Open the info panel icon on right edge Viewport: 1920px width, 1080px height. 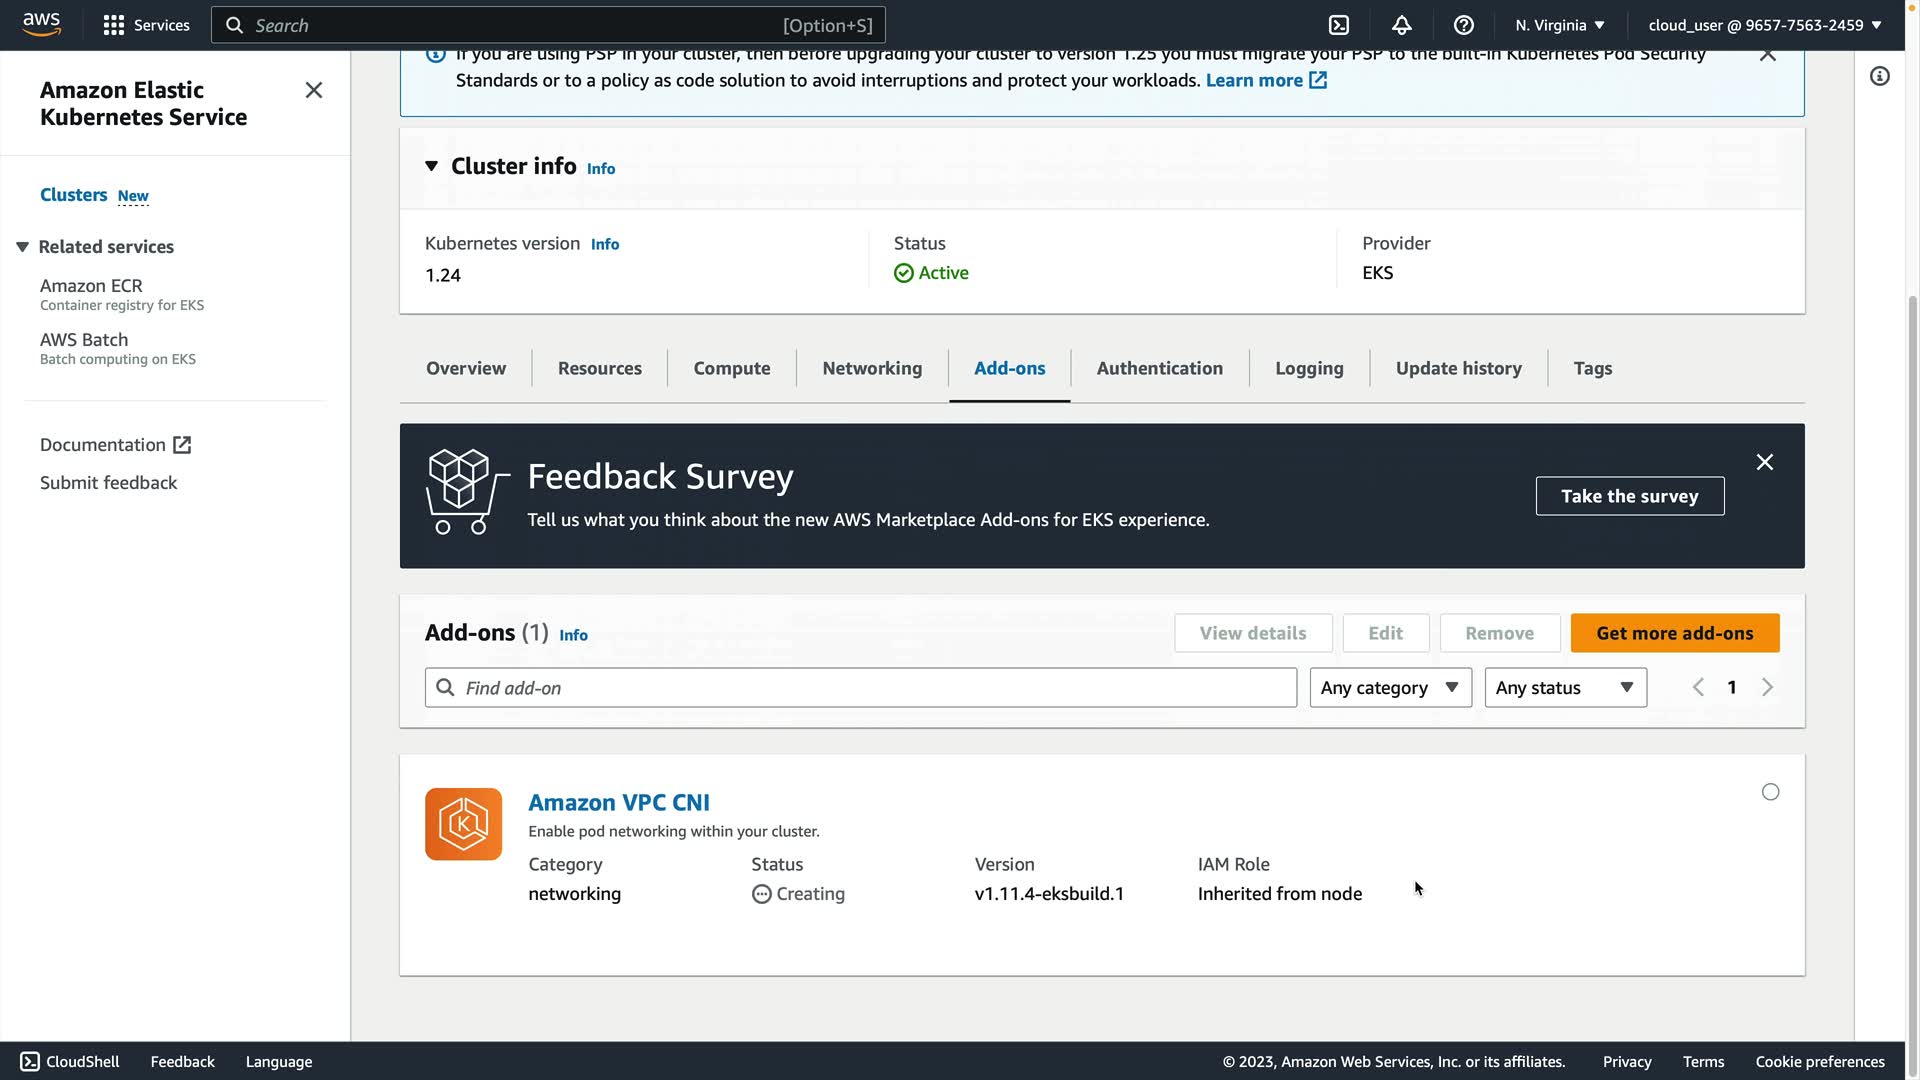(1879, 77)
